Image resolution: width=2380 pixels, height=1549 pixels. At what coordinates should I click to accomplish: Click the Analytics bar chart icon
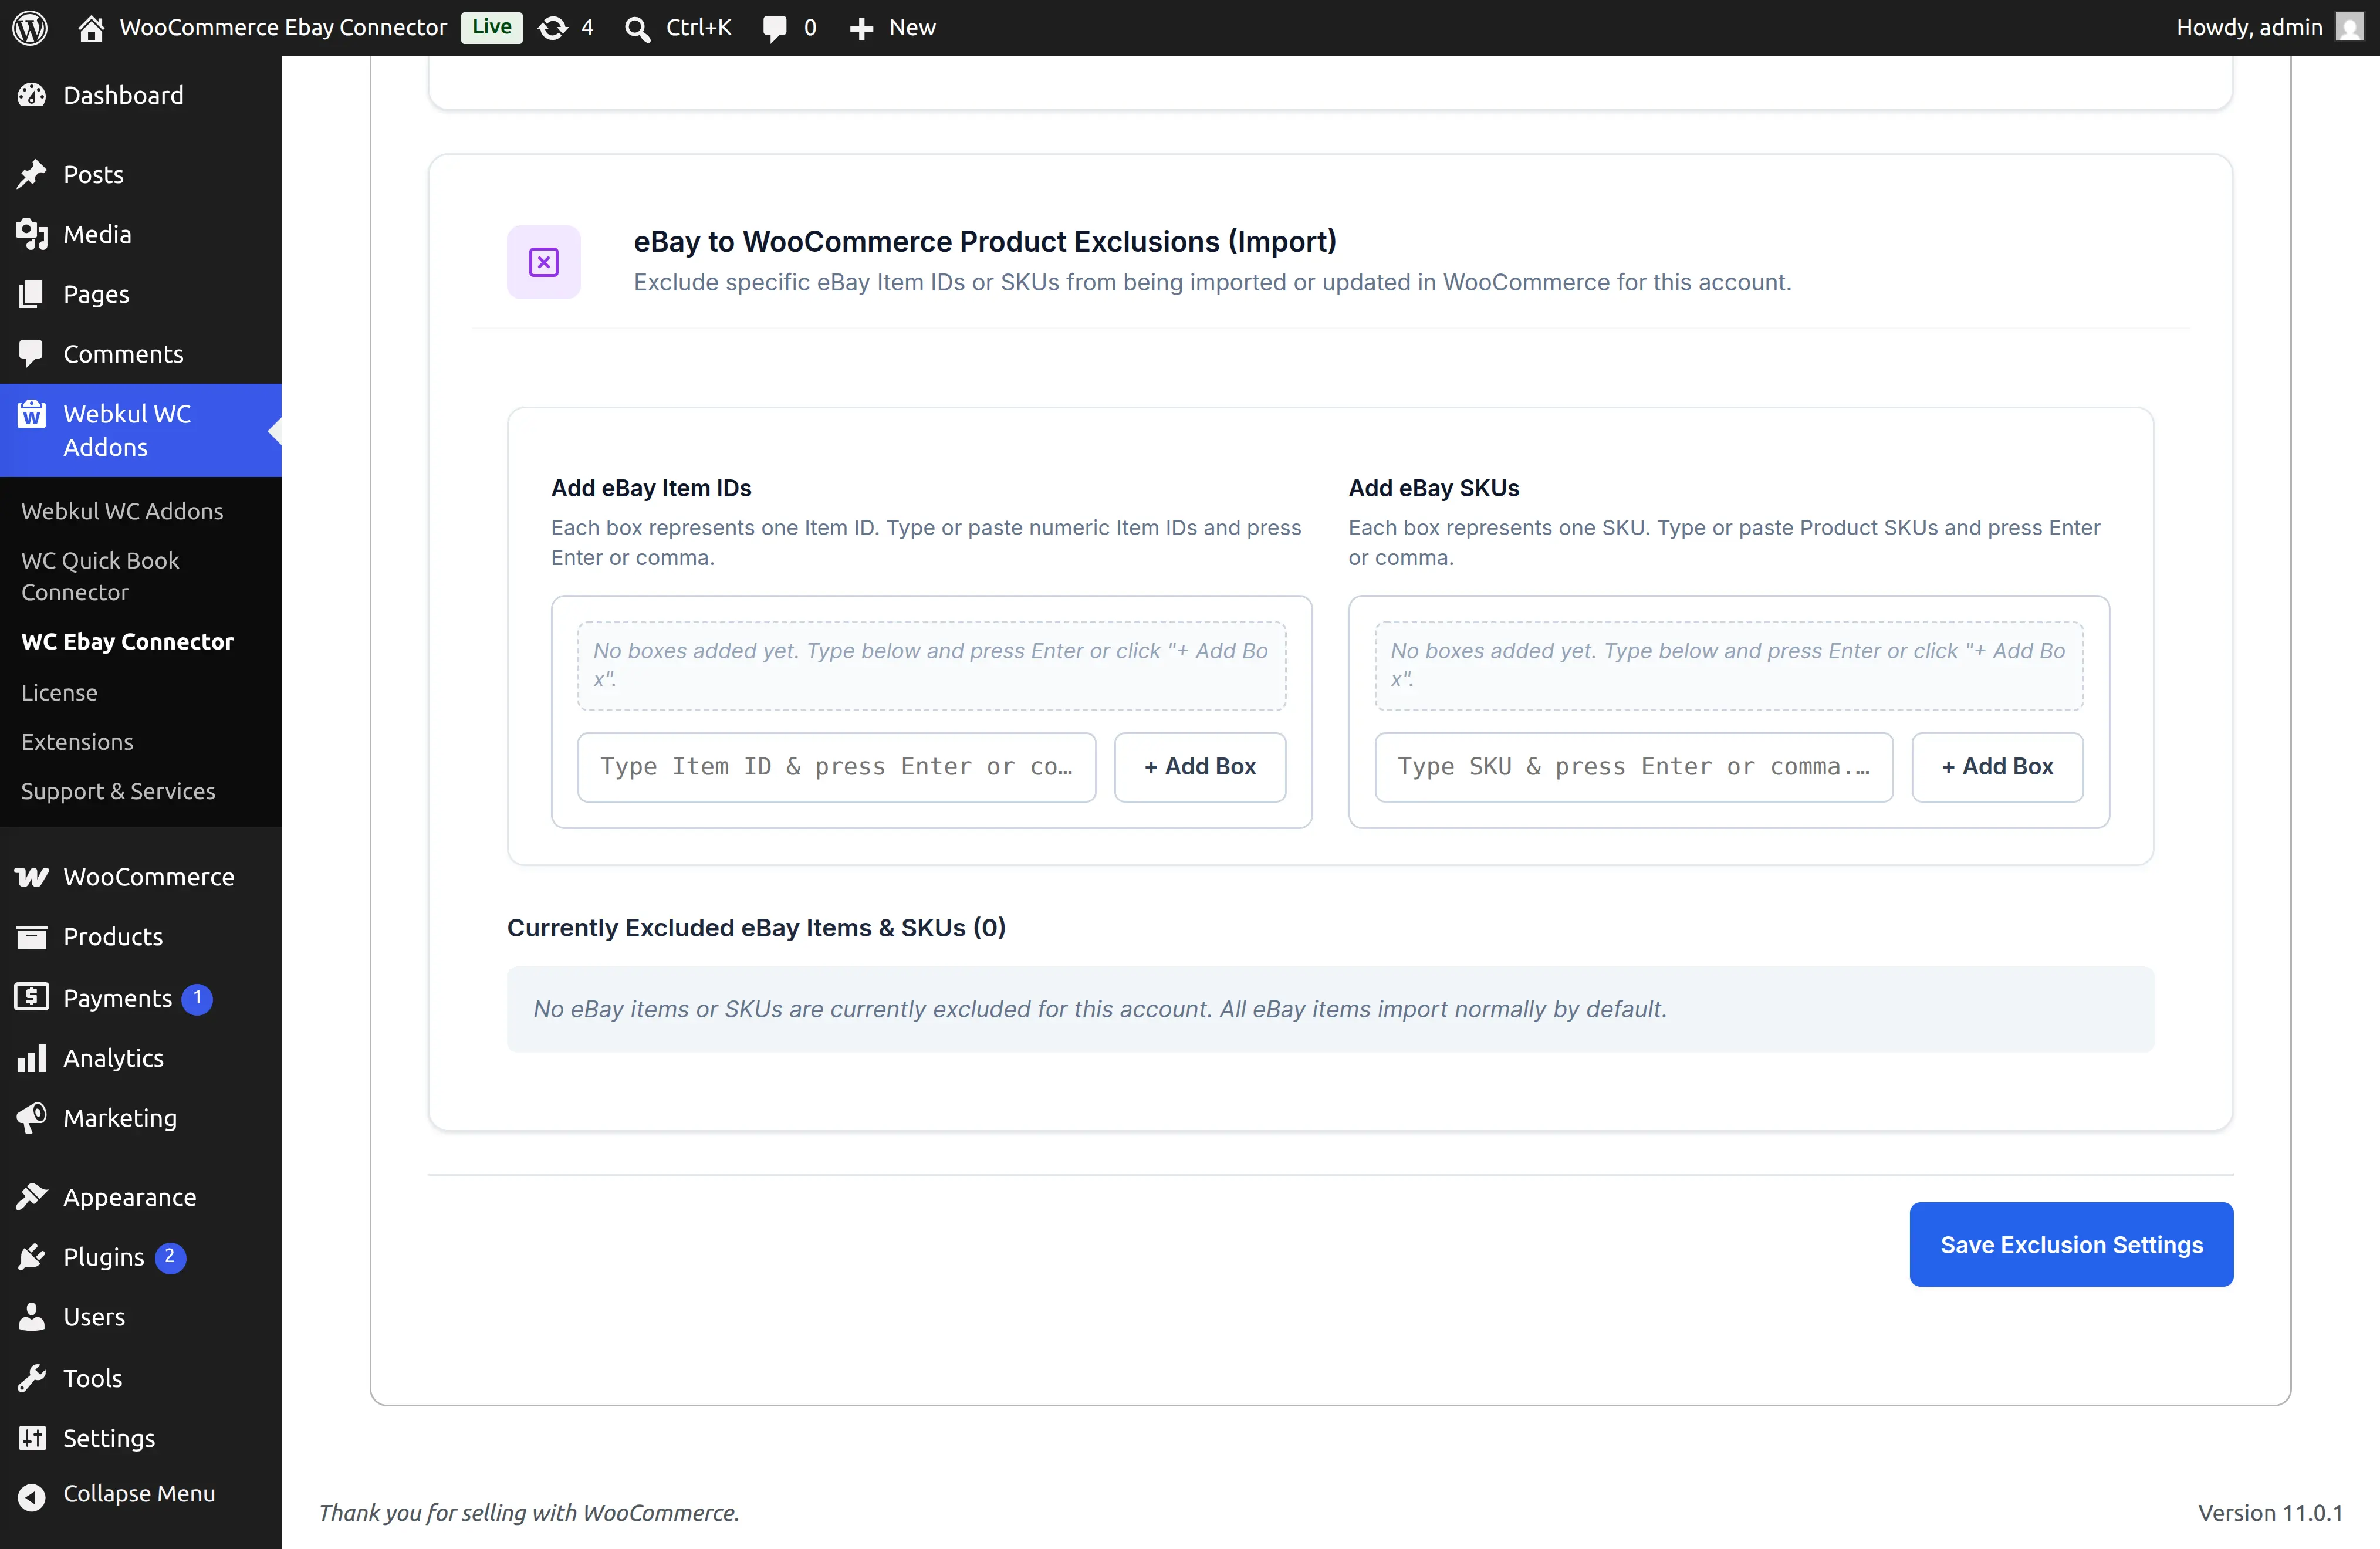[x=32, y=1058]
